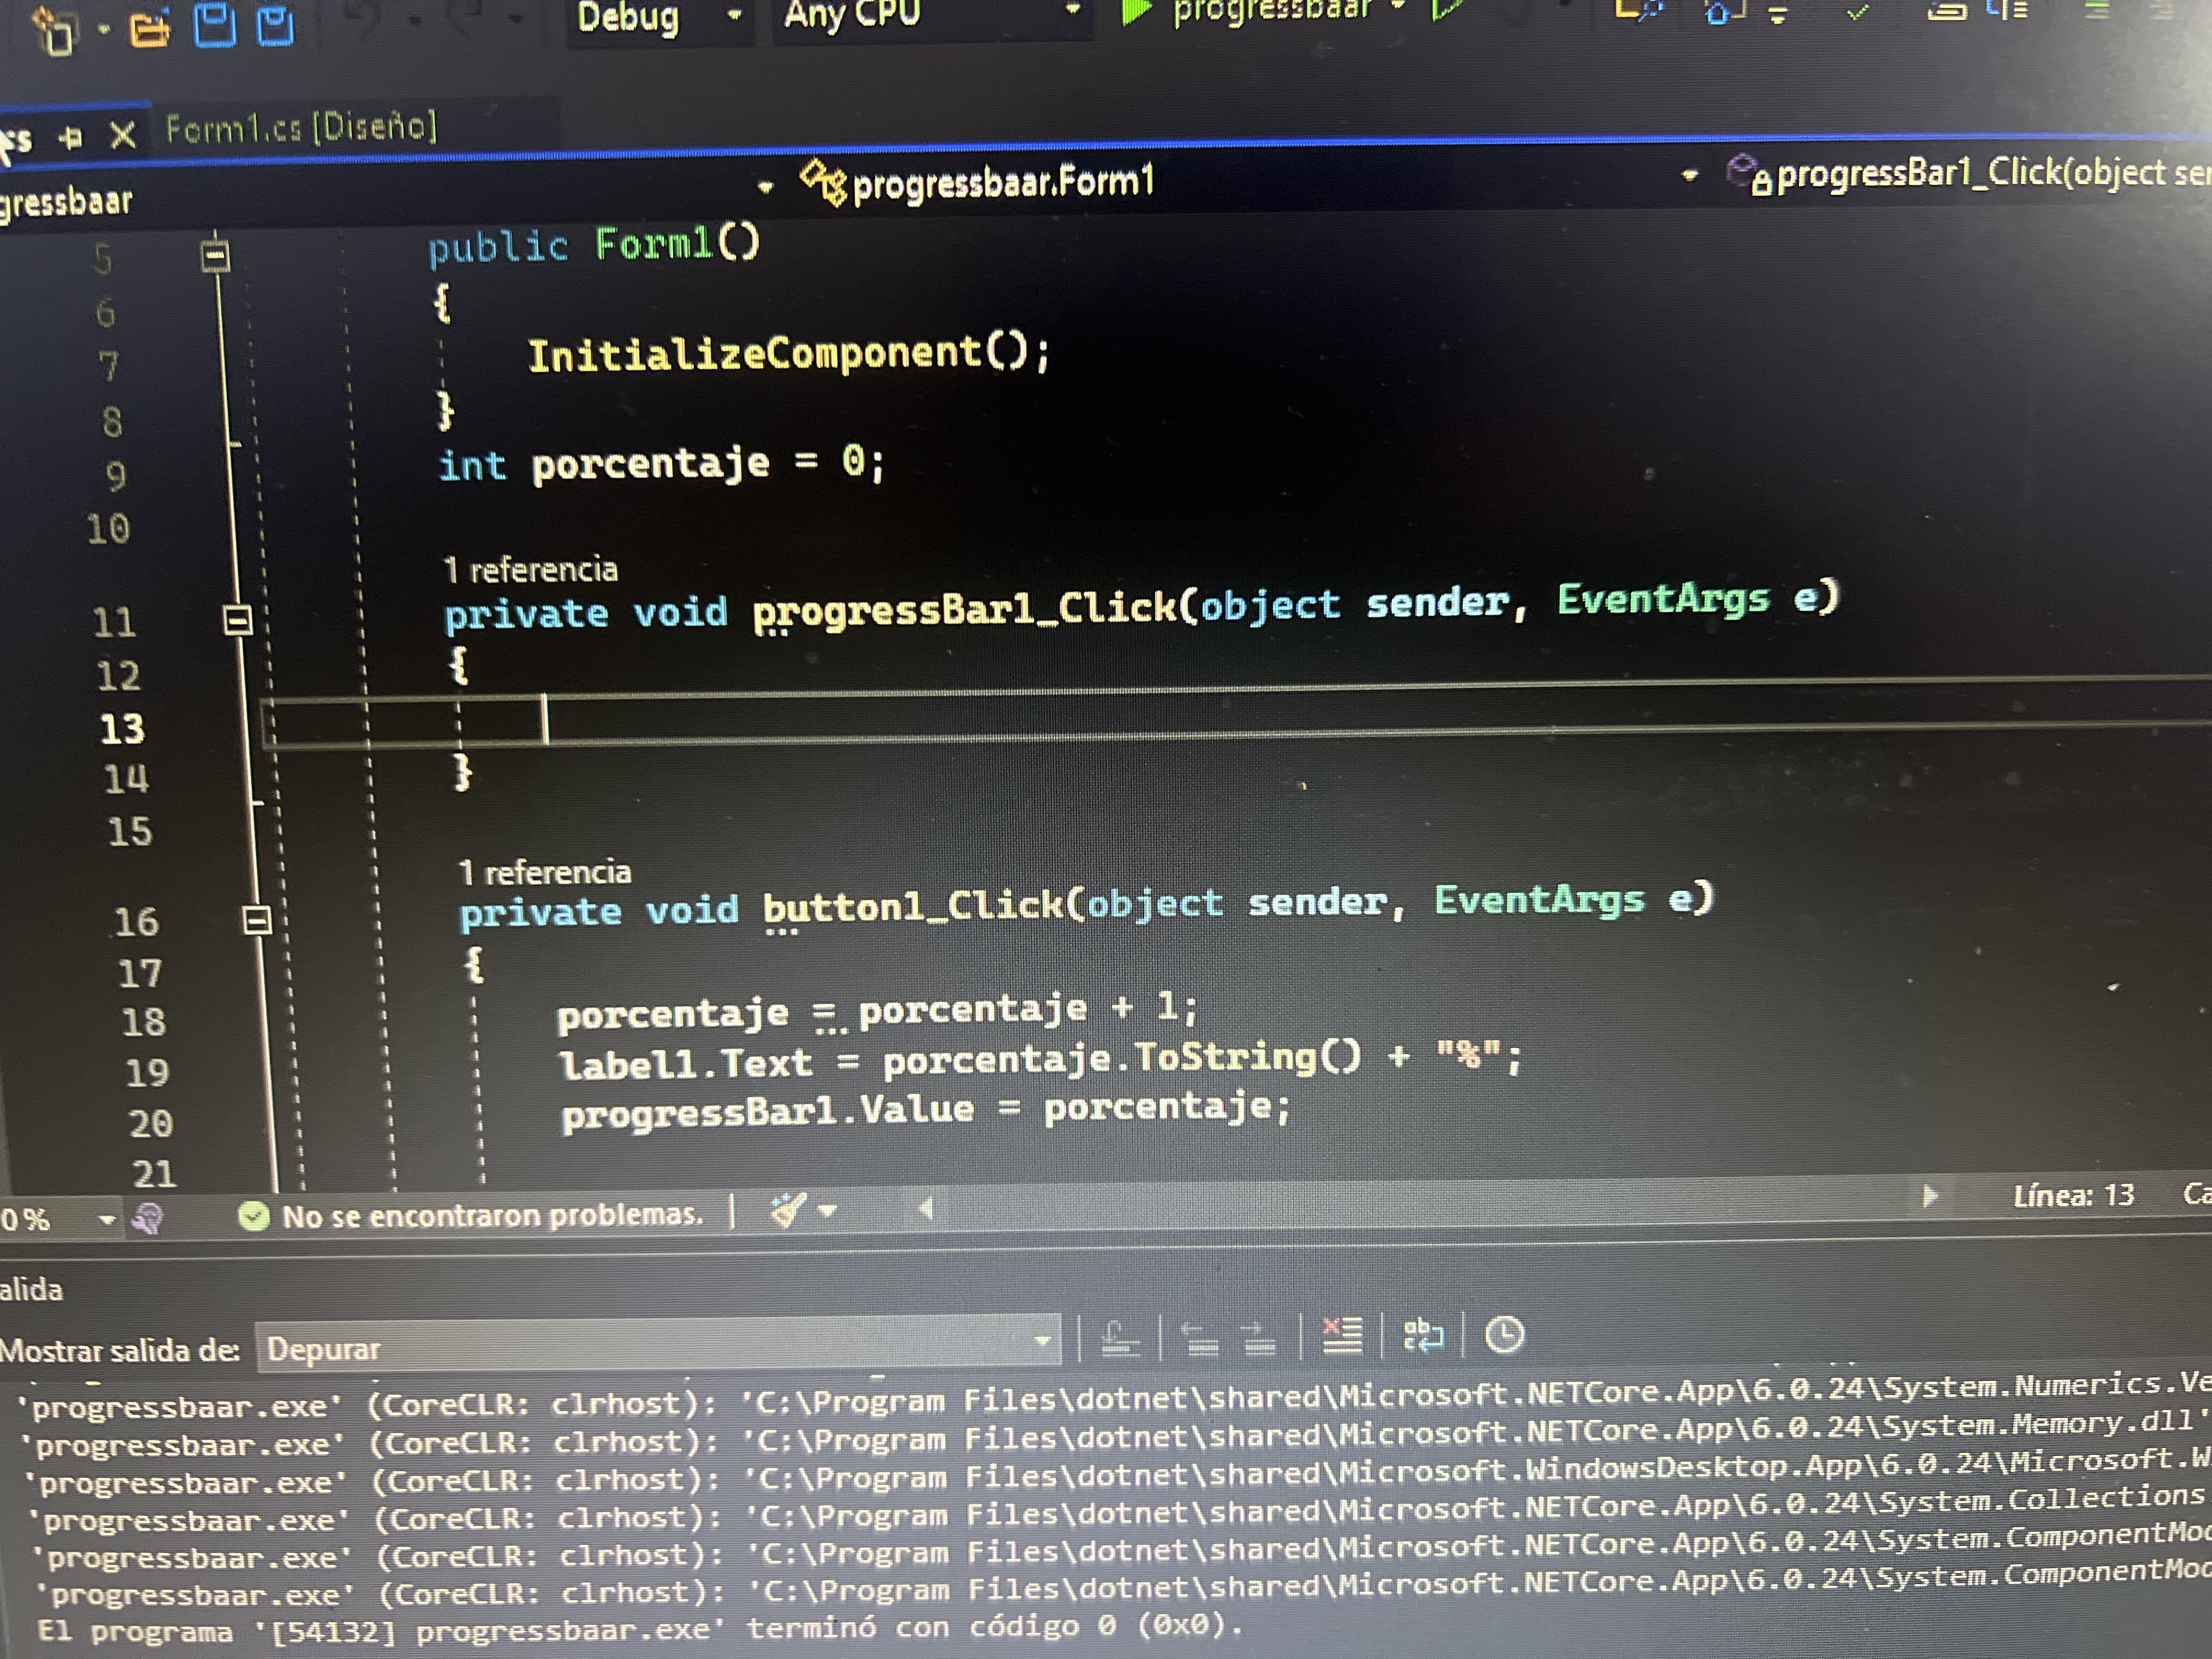This screenshot has width=2212, height=1659.
Task: Click the Open File folder icon
Action: (149, 29)
